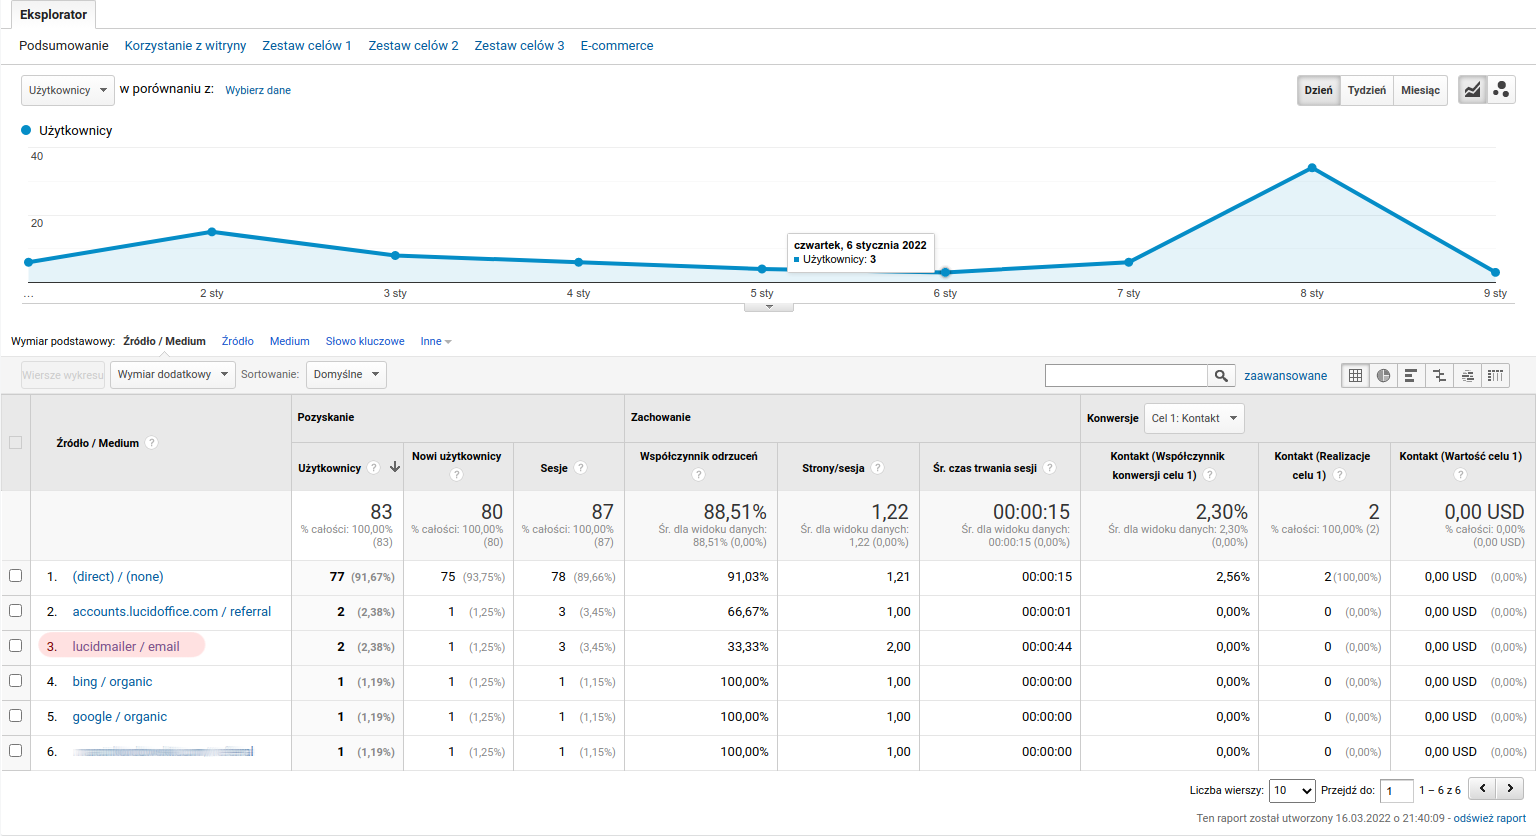The image size is (1536, 836).
Task: Open the Inne dimension dropdown
Action: [x=436, y=341]
